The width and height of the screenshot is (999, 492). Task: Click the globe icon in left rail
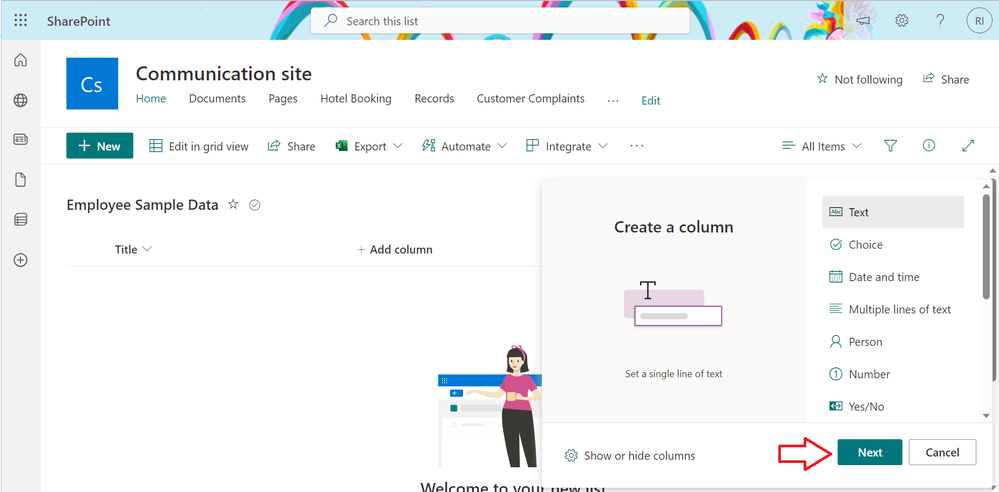click(20, 100)
